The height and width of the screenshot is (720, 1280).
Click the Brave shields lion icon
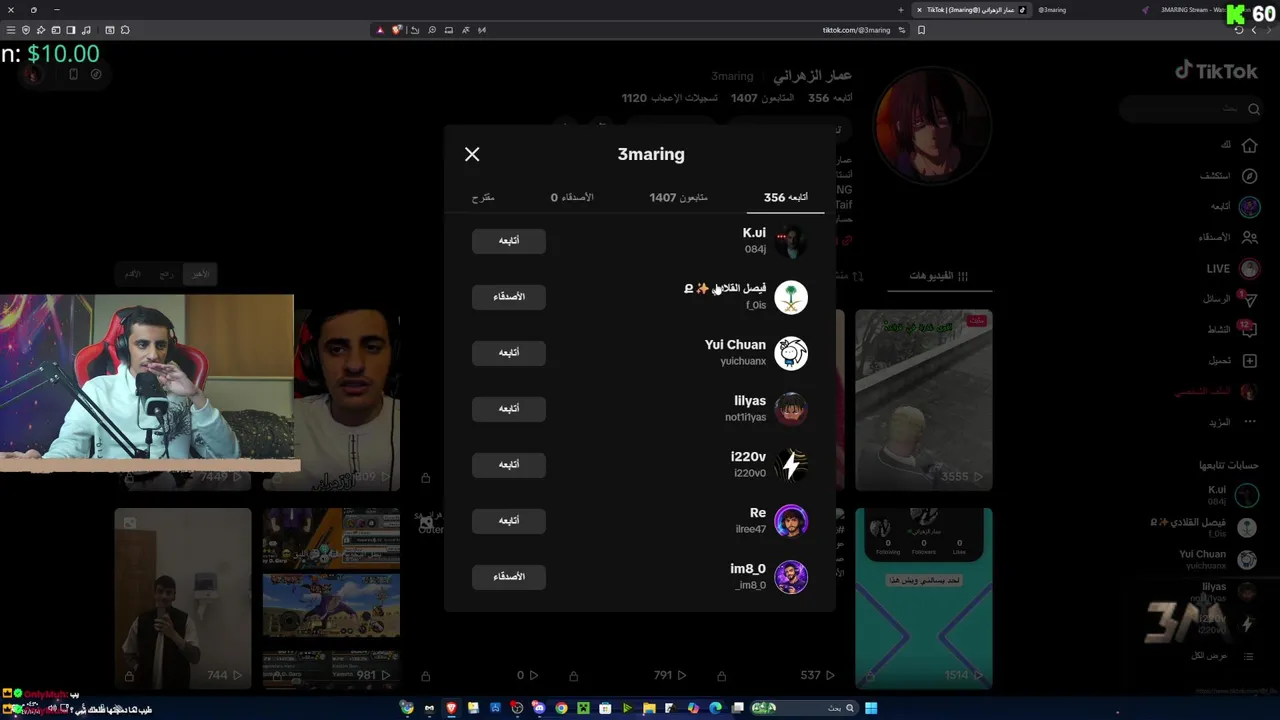point(397,30)
